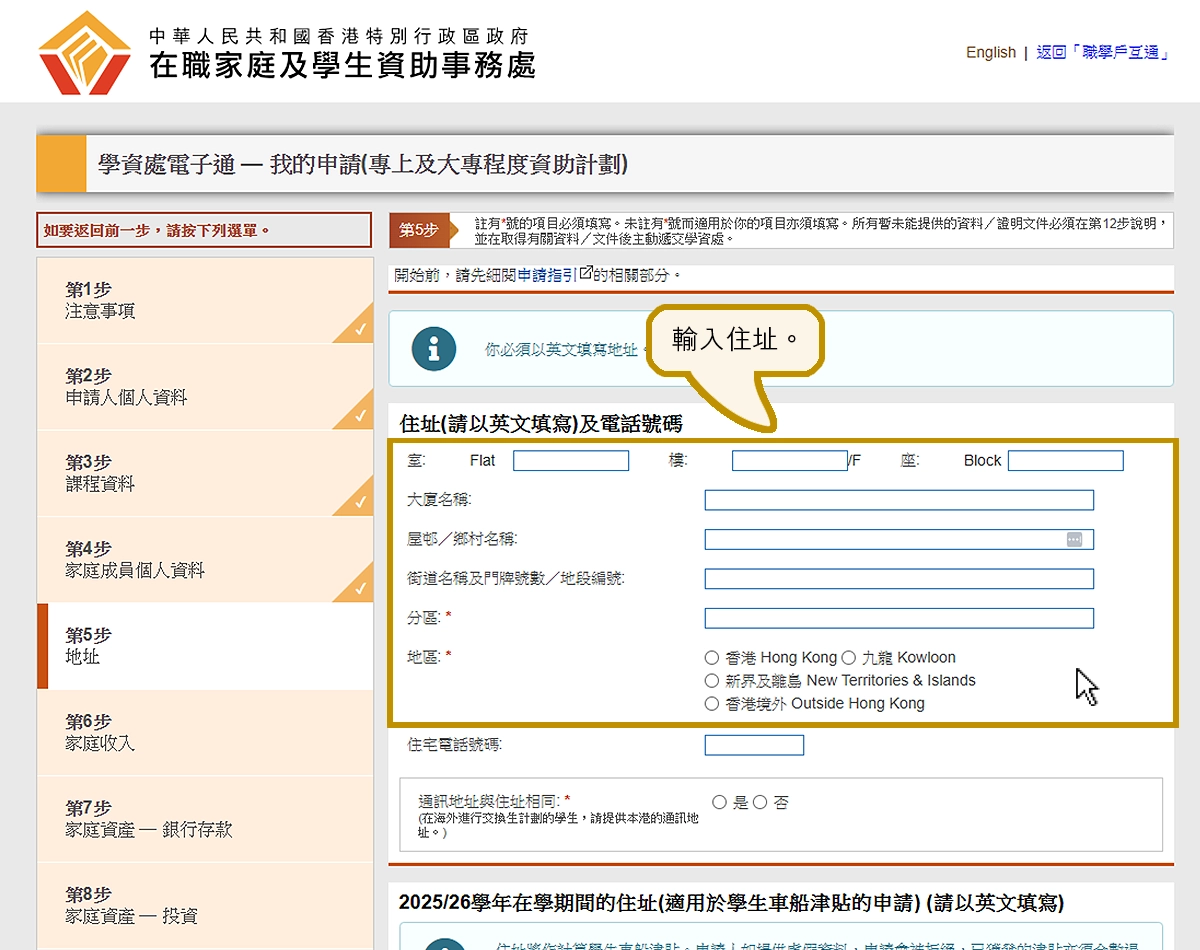The width and height of the screenshot is (1200, 950).
Task: Open 第7步 家庭資產 — 銀行存款
Action: (204, 819)
